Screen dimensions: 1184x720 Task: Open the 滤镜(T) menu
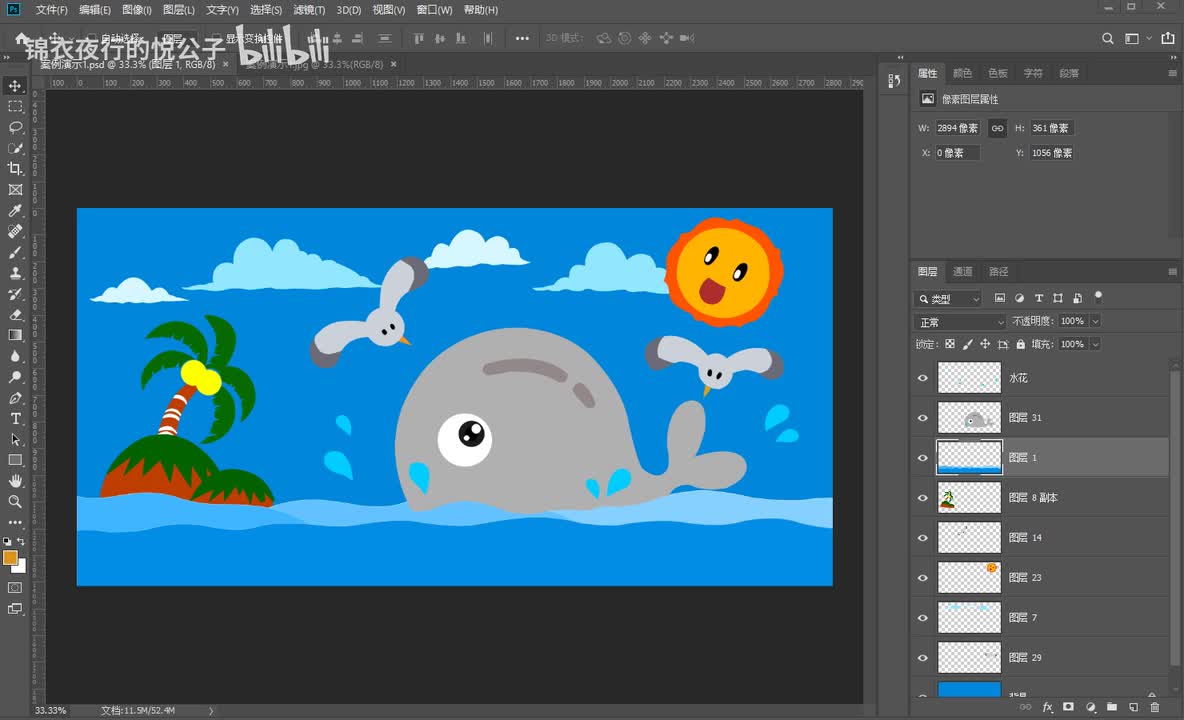(x=307, y=10)
